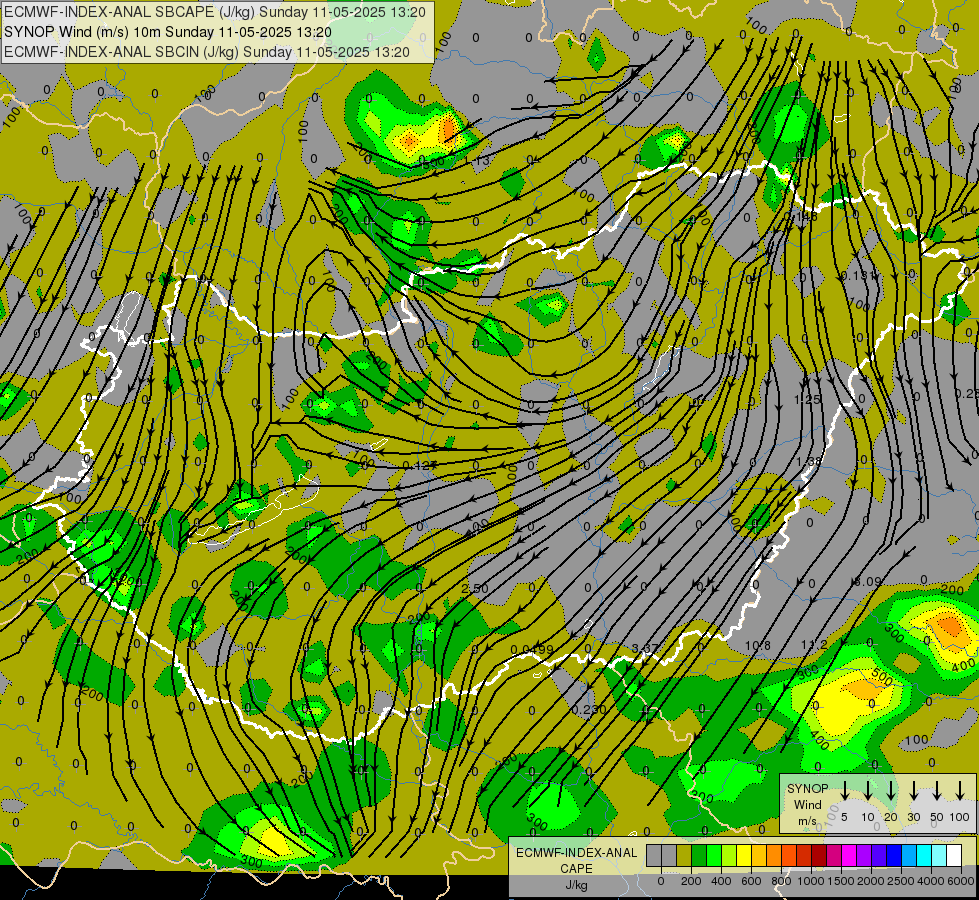Click the 800 tick label on CAPE scale
The width and height of the screenshot is (979, 900).
[781, 881]
